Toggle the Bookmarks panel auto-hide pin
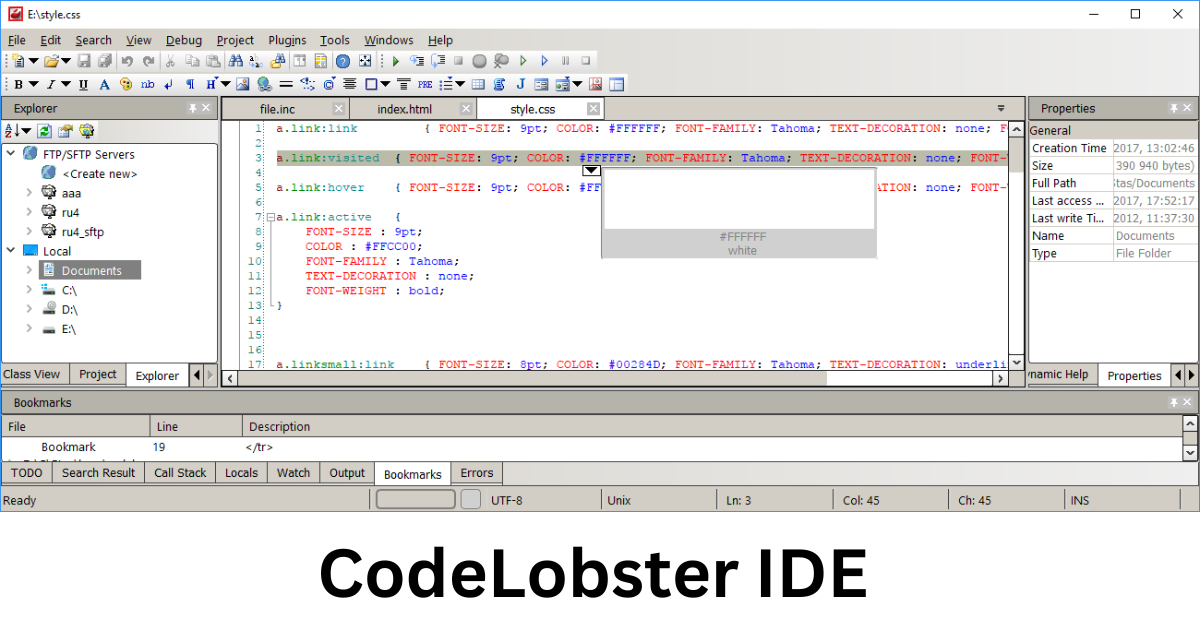This screenshot has width=1200, height=628. (x=1173, y=402)
